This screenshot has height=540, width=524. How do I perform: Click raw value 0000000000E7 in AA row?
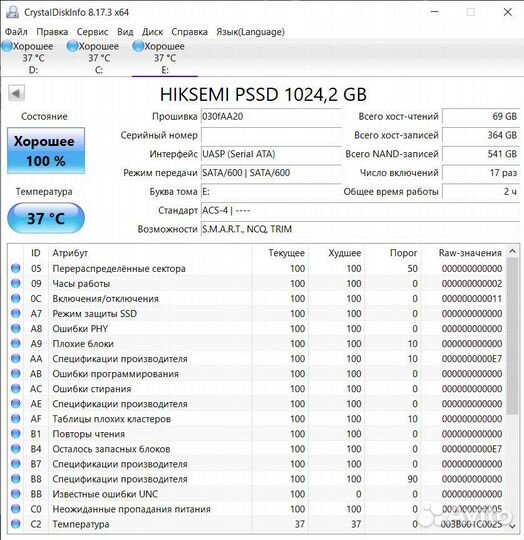coord(472,359)
